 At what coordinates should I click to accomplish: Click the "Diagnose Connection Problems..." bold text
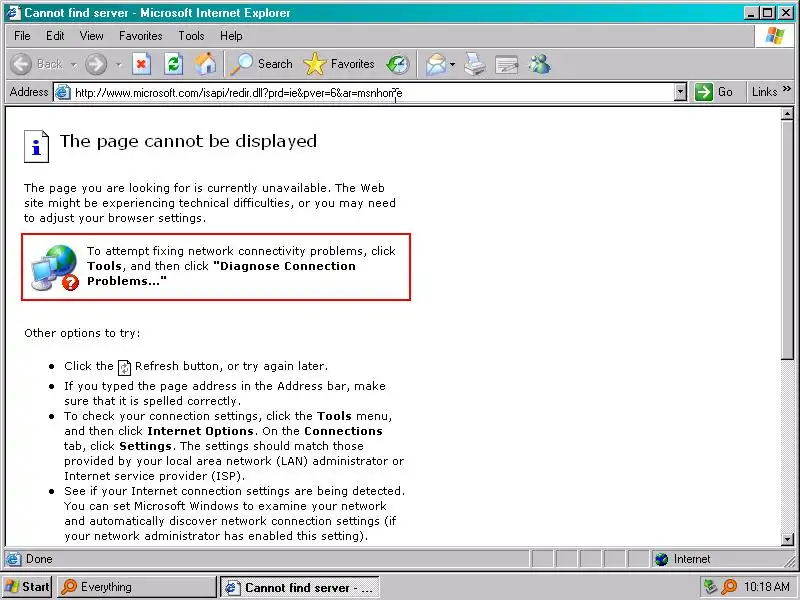click(221, 273)
